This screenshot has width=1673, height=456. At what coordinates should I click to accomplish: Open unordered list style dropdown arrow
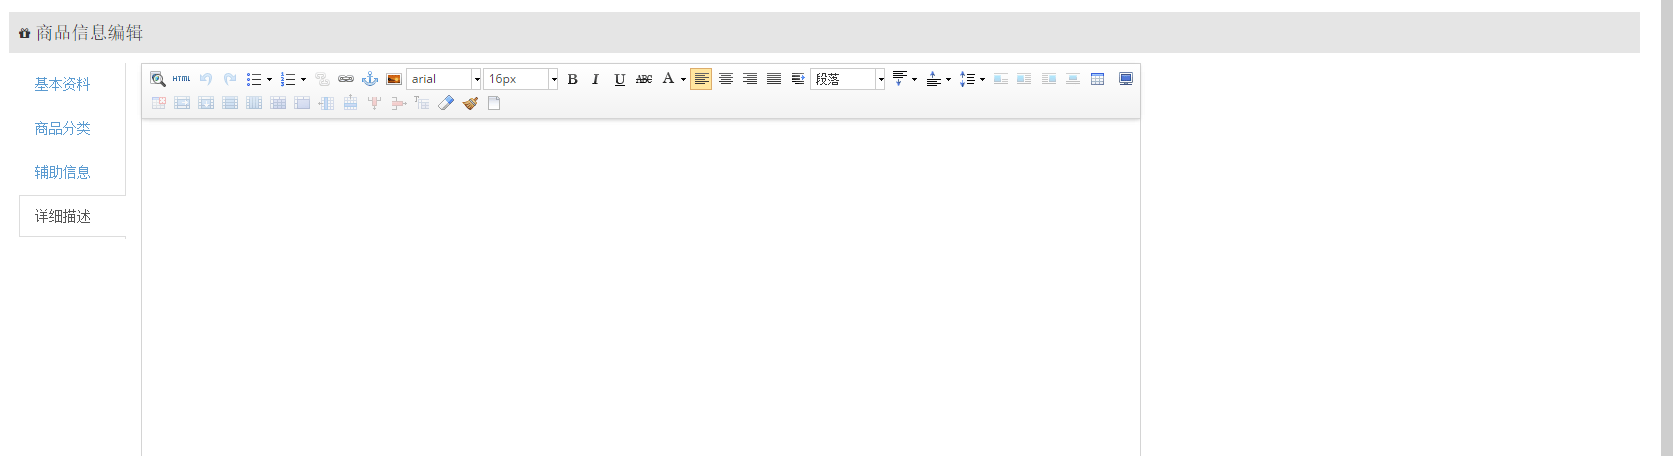(269, 79)
